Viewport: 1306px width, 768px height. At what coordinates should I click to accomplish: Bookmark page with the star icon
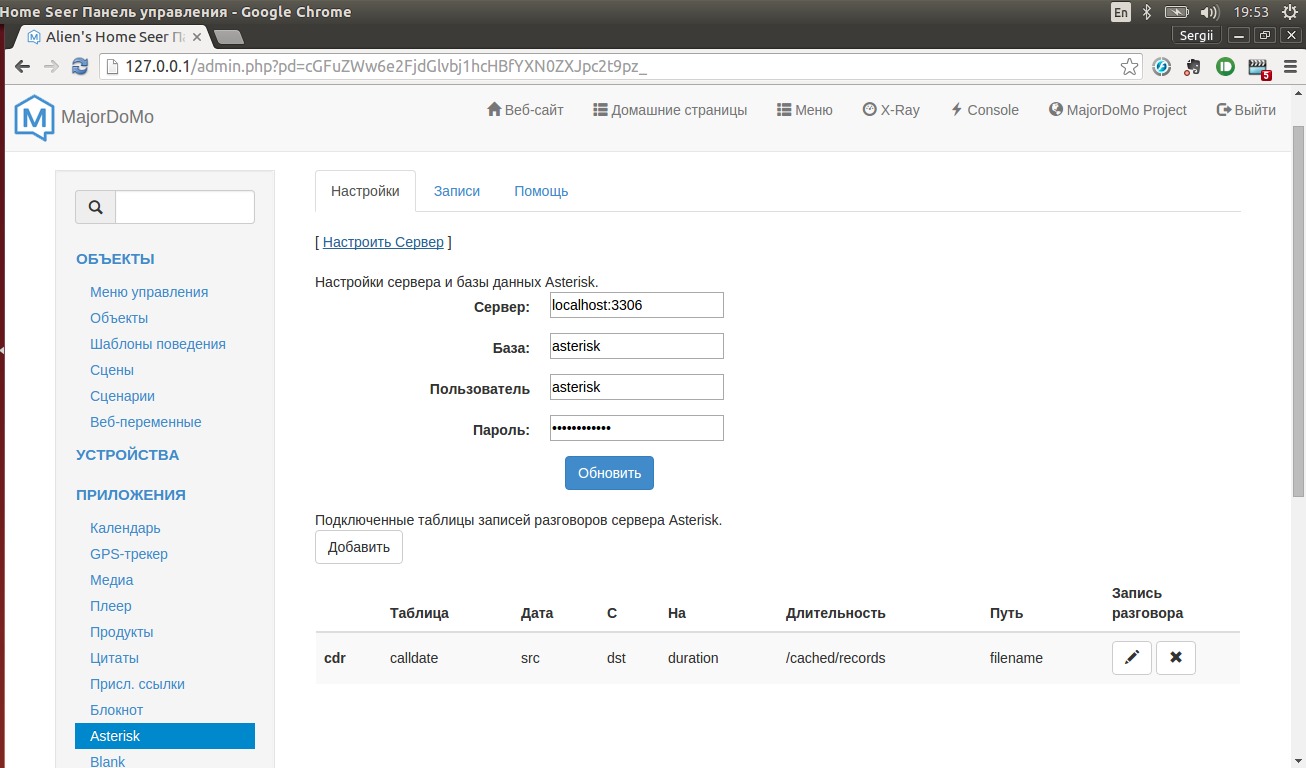tap(1129, 67)
